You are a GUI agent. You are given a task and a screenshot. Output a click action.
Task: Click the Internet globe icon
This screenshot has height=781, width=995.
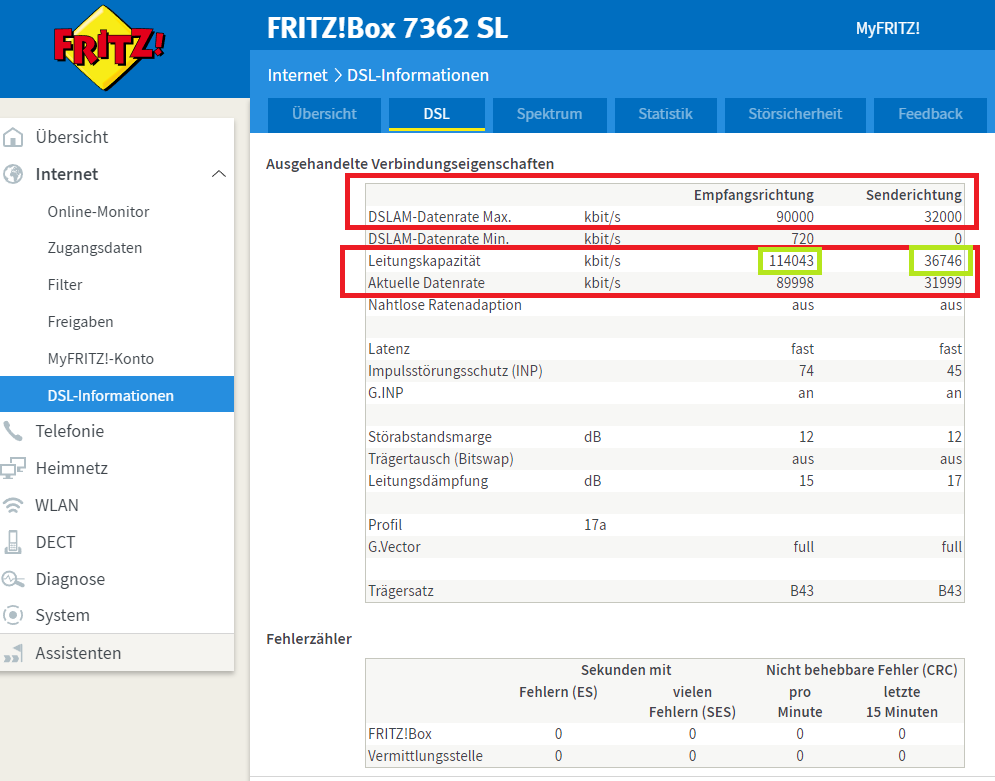coord(13,174)
